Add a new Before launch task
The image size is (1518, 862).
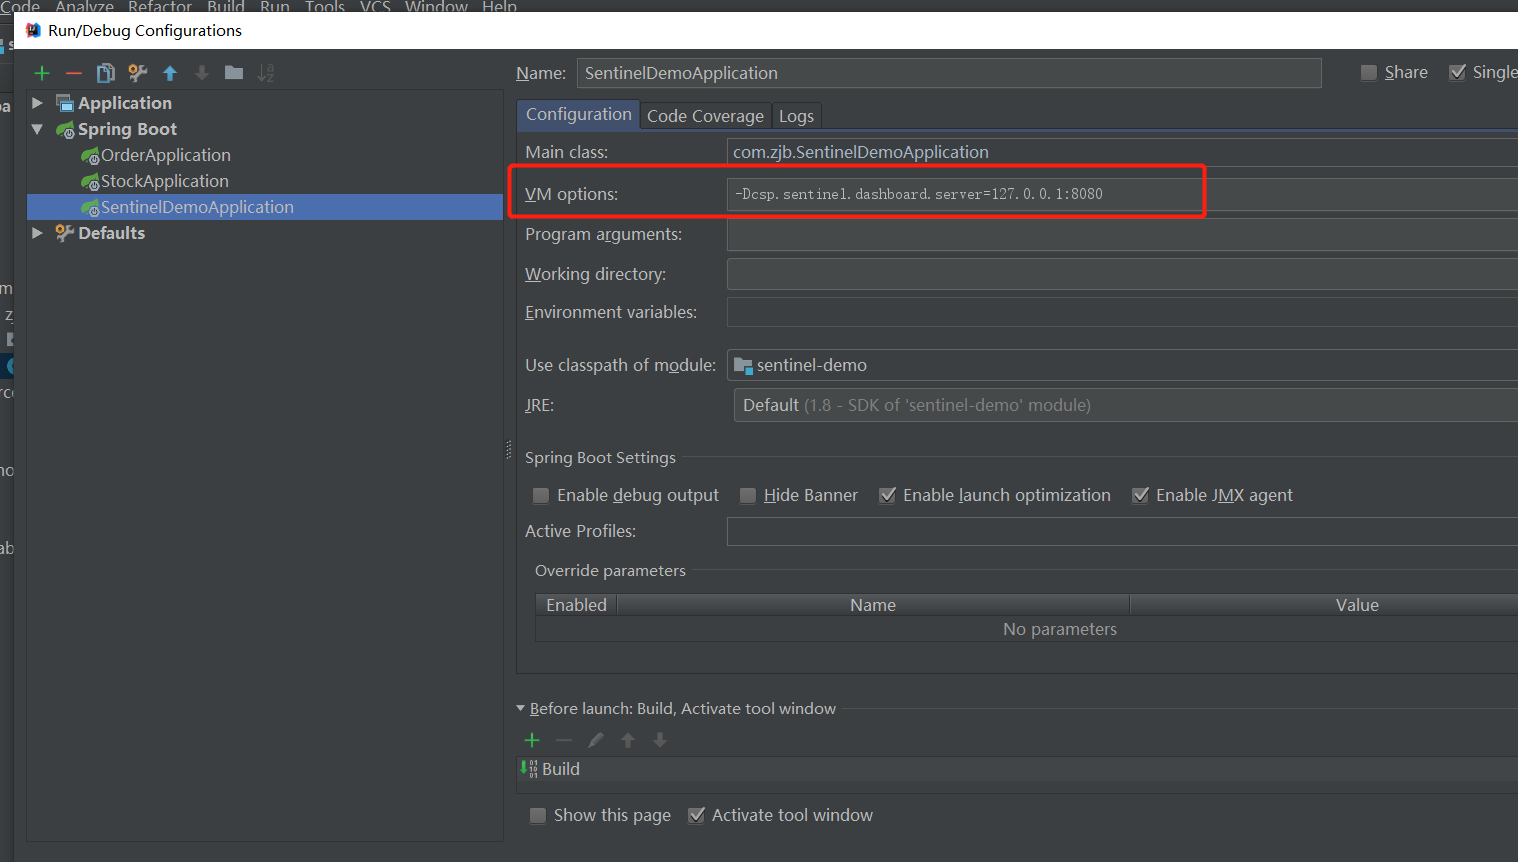531,740
